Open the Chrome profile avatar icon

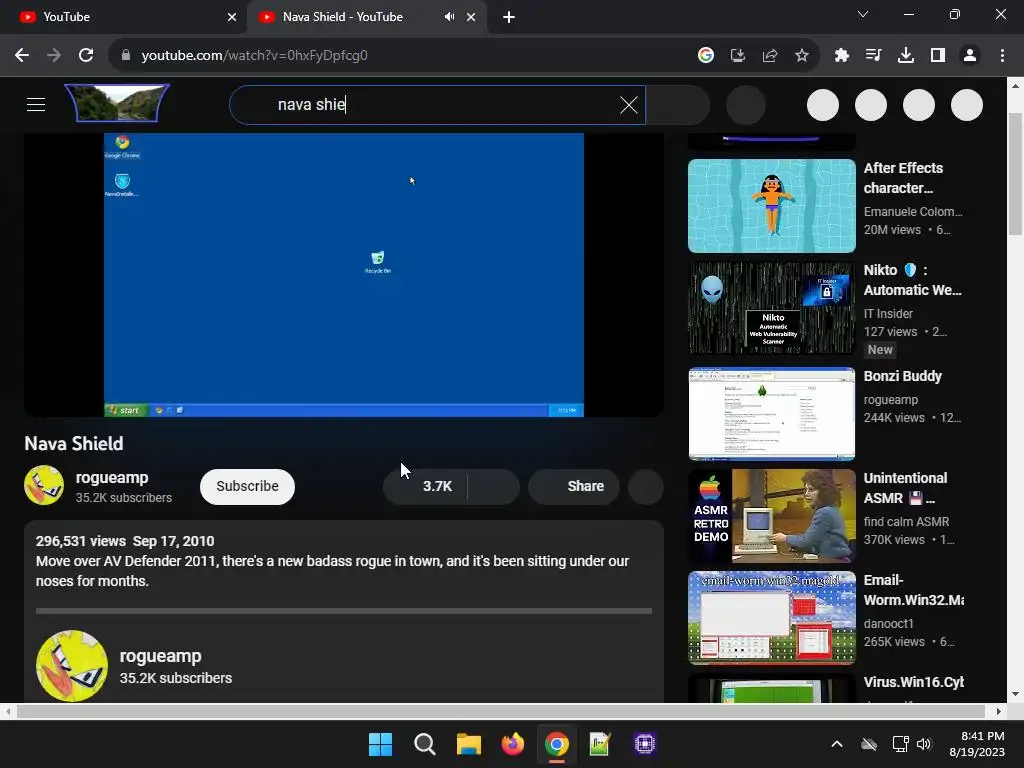pos(970,56)
